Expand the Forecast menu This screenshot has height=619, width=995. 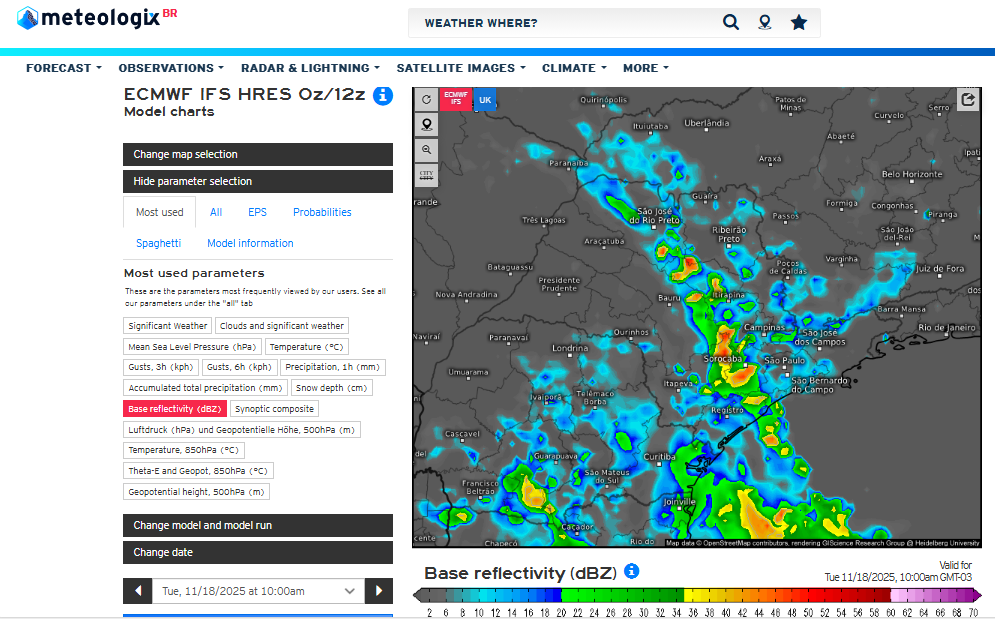tap(64, 68)
